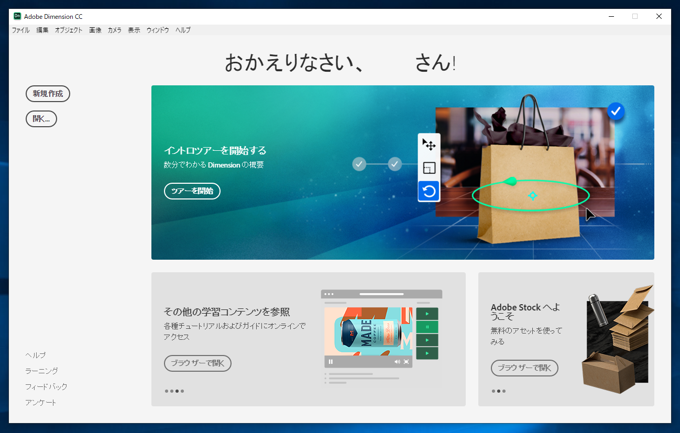This screenshot has width=680, height=433.
Task: Open the 表示 menu
Action: coord(134,30)
